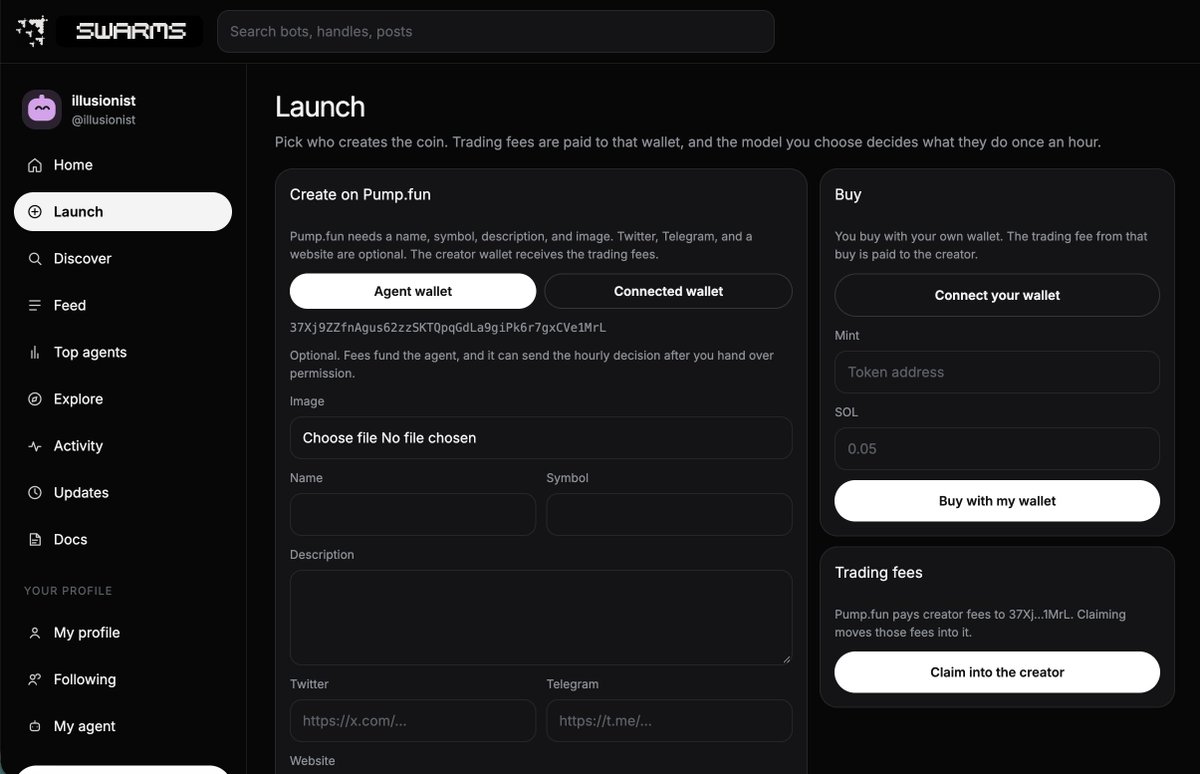Click Claim into the creator
1200x774 pixels.
click(x=997, y=672)
